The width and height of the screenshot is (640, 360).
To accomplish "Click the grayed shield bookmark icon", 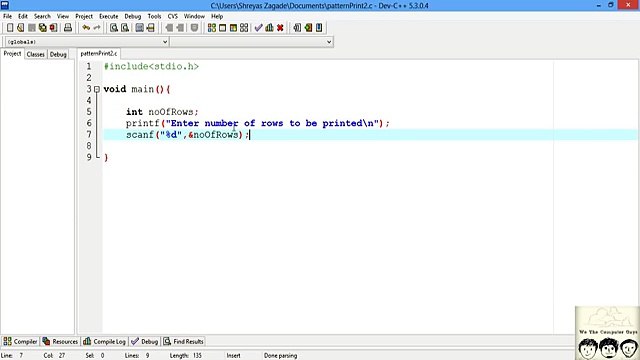I will pyautogui.click(x=194, y=28).
